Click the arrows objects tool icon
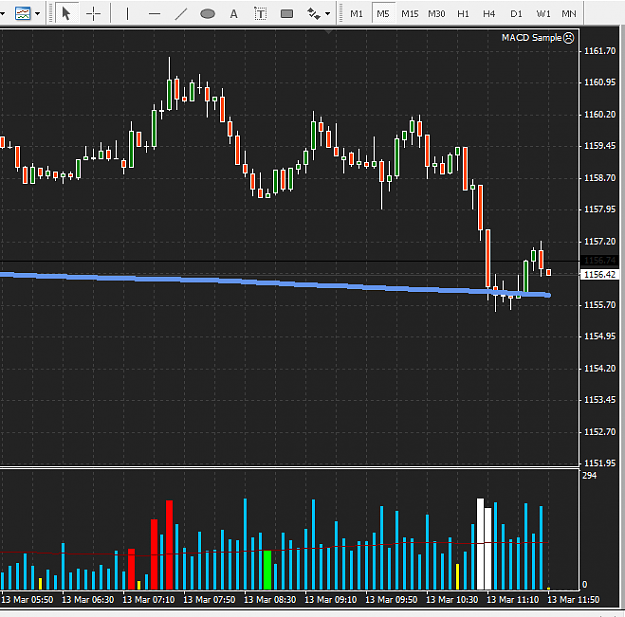The width and height of the screenshot is (625, 617). (314, 14)
